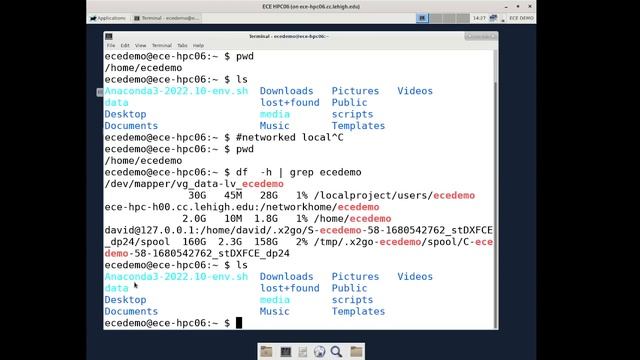Click the "david@127.0.0.1:/home/david/.x2go" line
640x360 pixels.
pyautogui.click(x=298, y=231)
